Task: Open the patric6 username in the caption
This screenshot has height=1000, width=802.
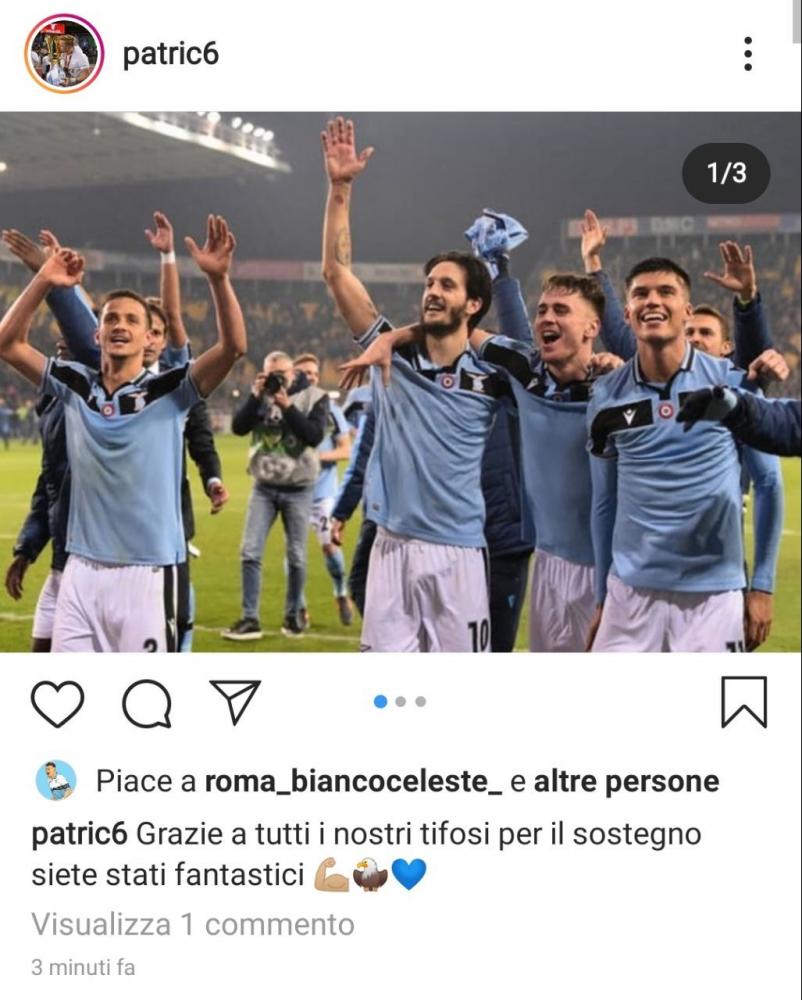Action: [x=80, y=835]
